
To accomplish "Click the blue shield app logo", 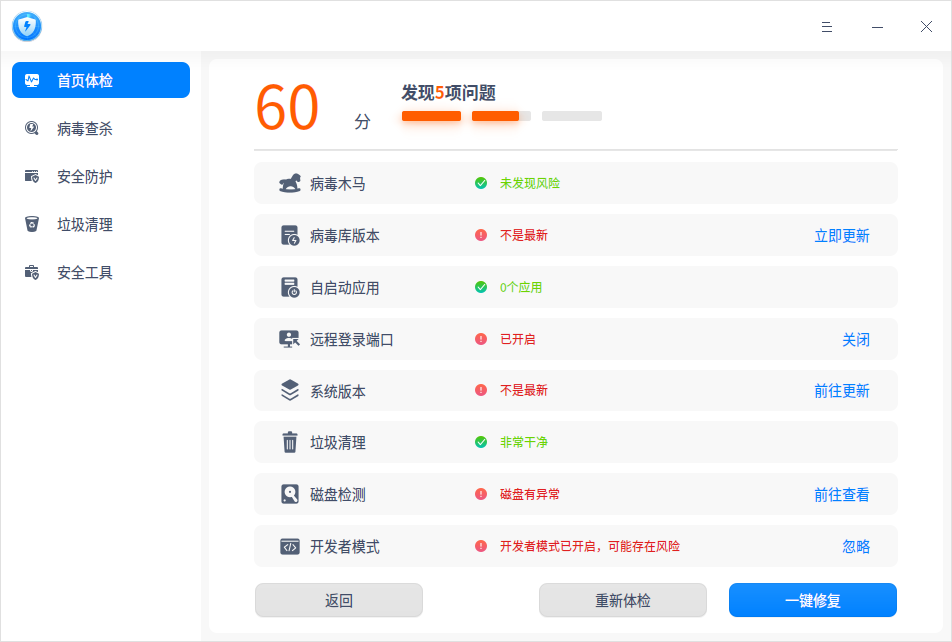I will click(27, 27).
